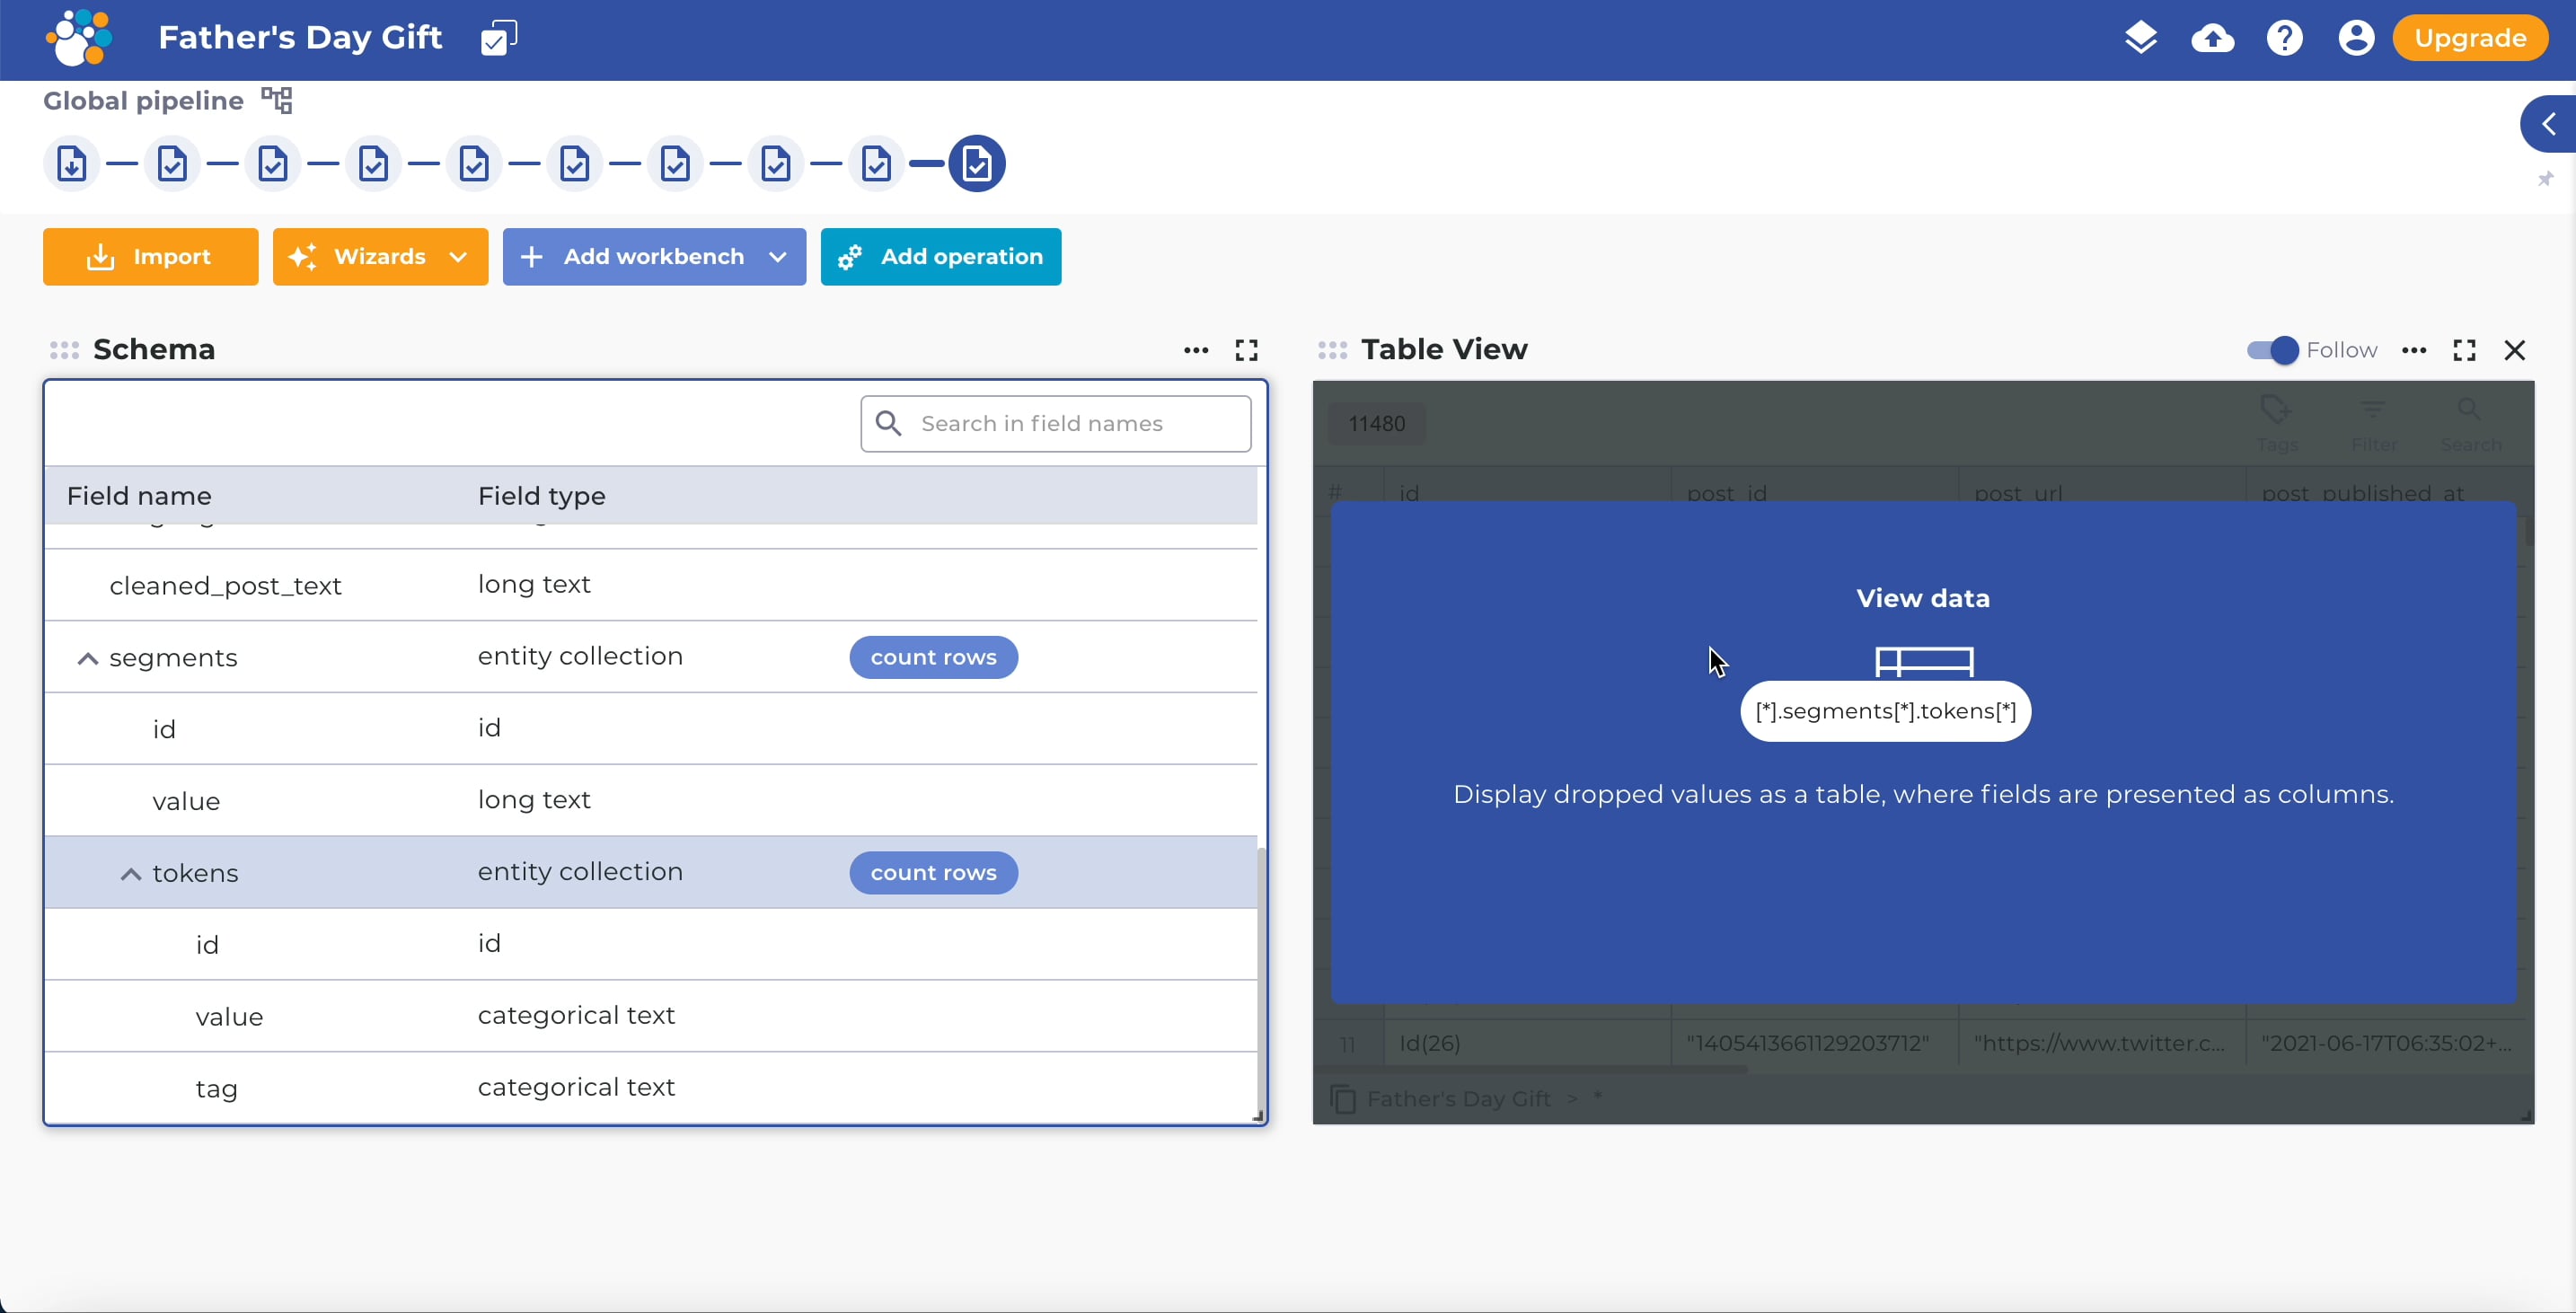Image resolution: width=2576 pixels, height=1313 pixels.
Task: Click the project checklist icon beside title
Action: coord(498,38)
